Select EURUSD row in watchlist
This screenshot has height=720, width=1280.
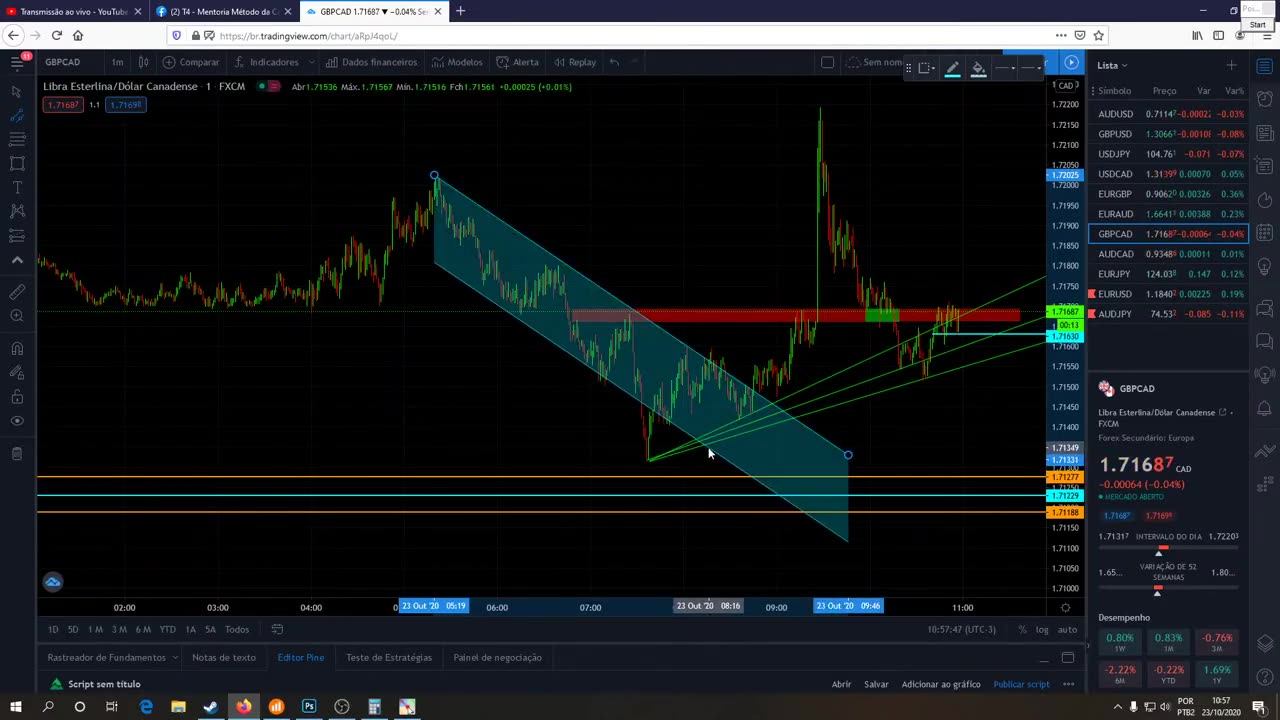1168,294
